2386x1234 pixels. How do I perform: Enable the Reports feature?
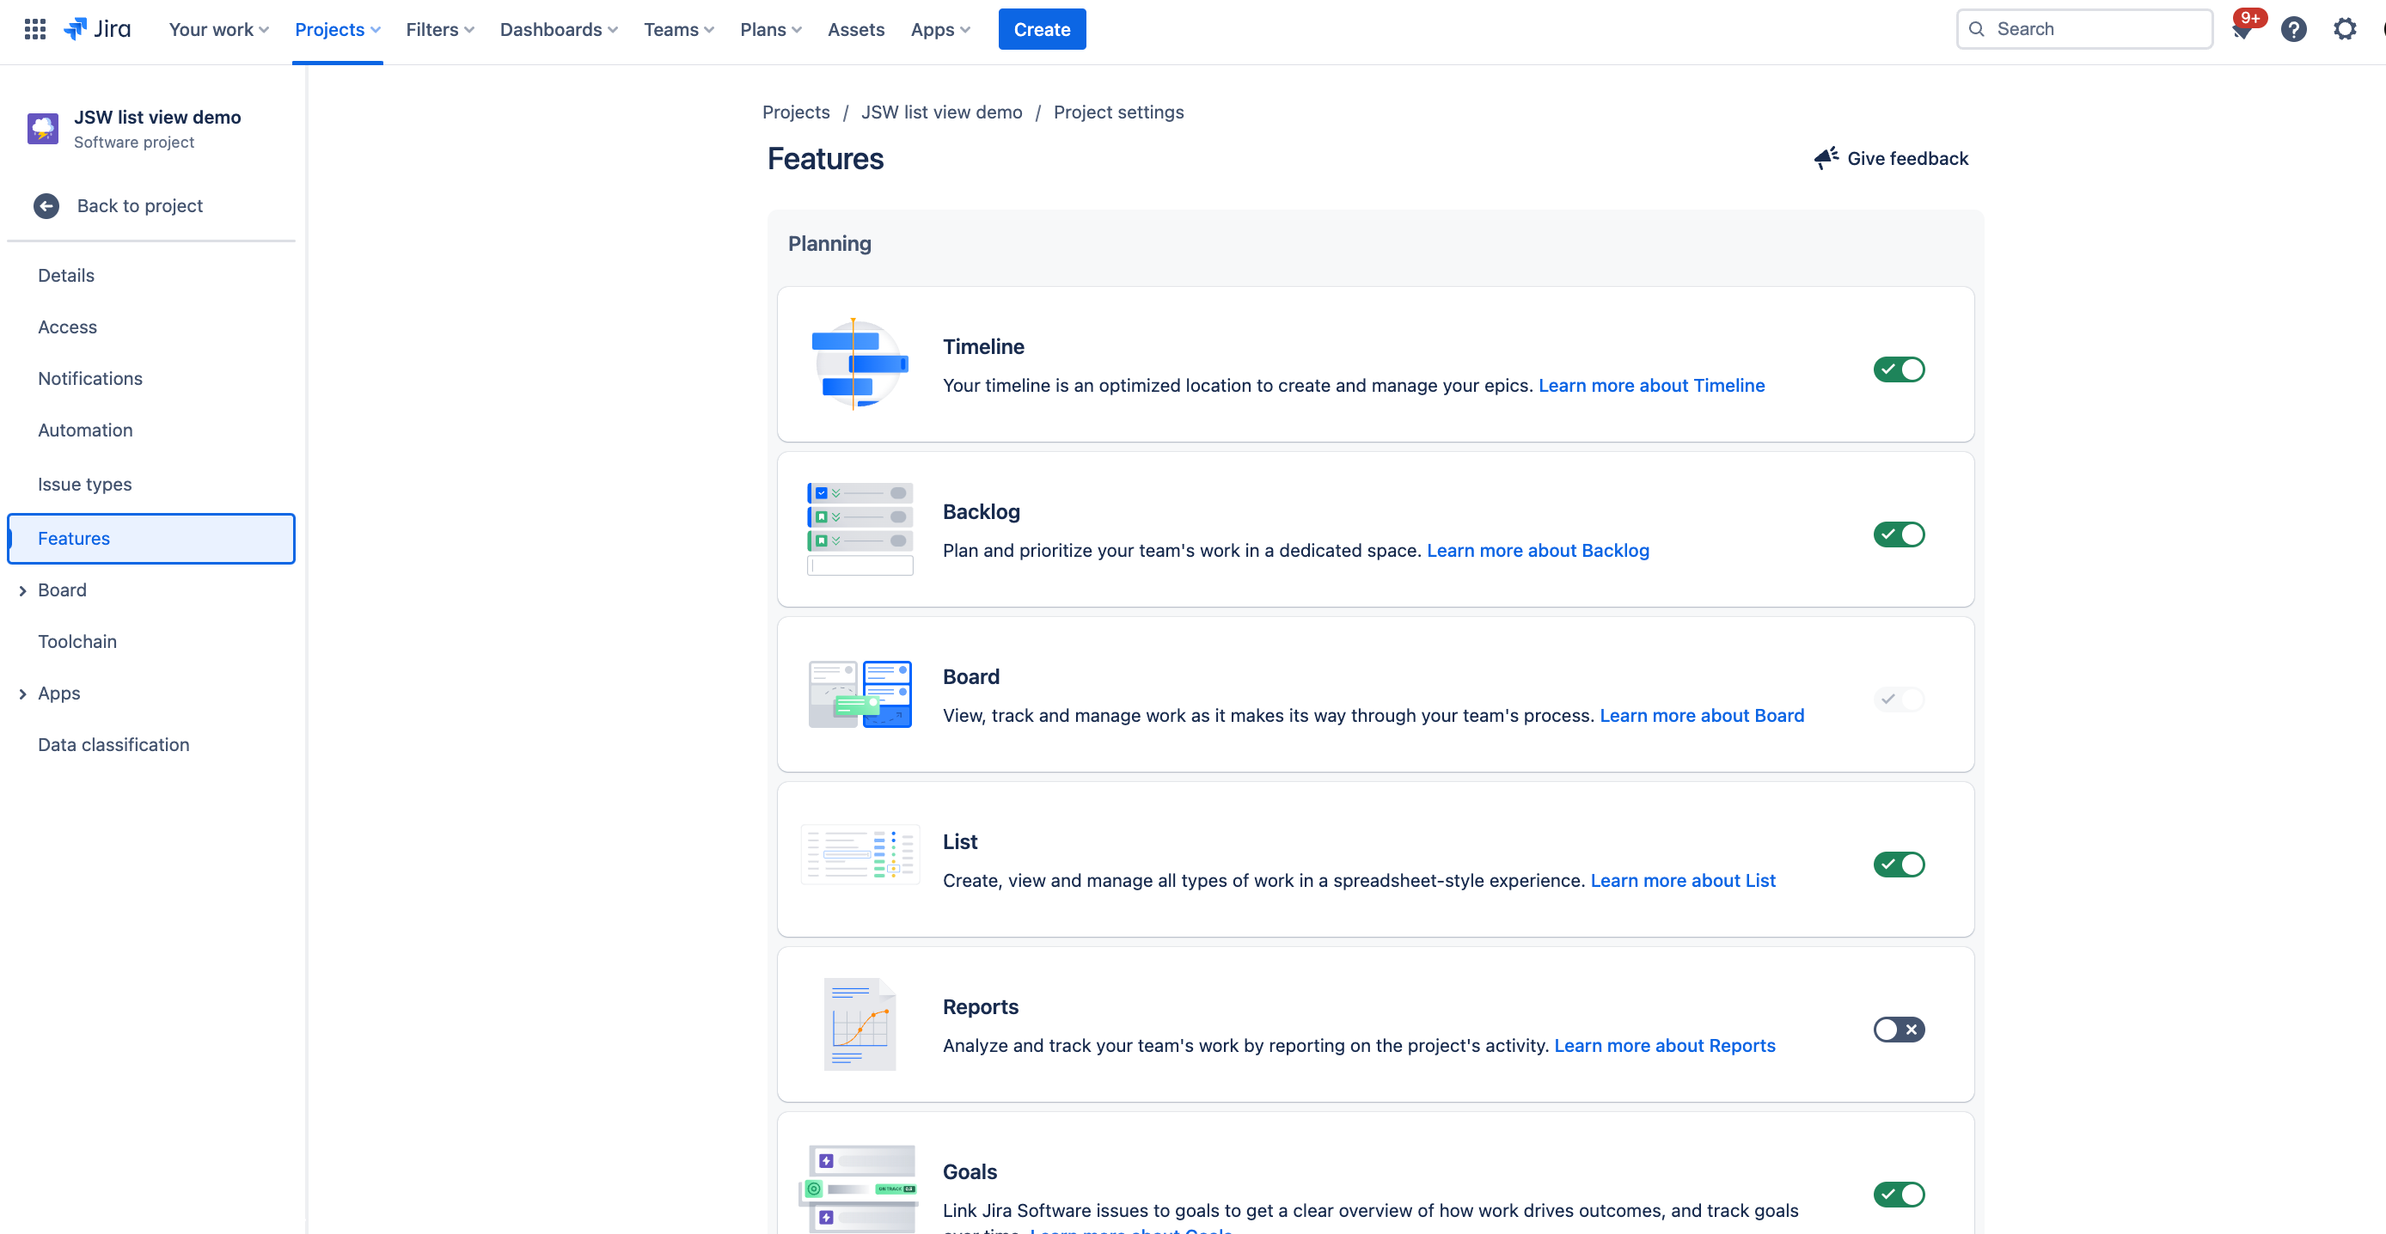[x=1898, y=1029]
